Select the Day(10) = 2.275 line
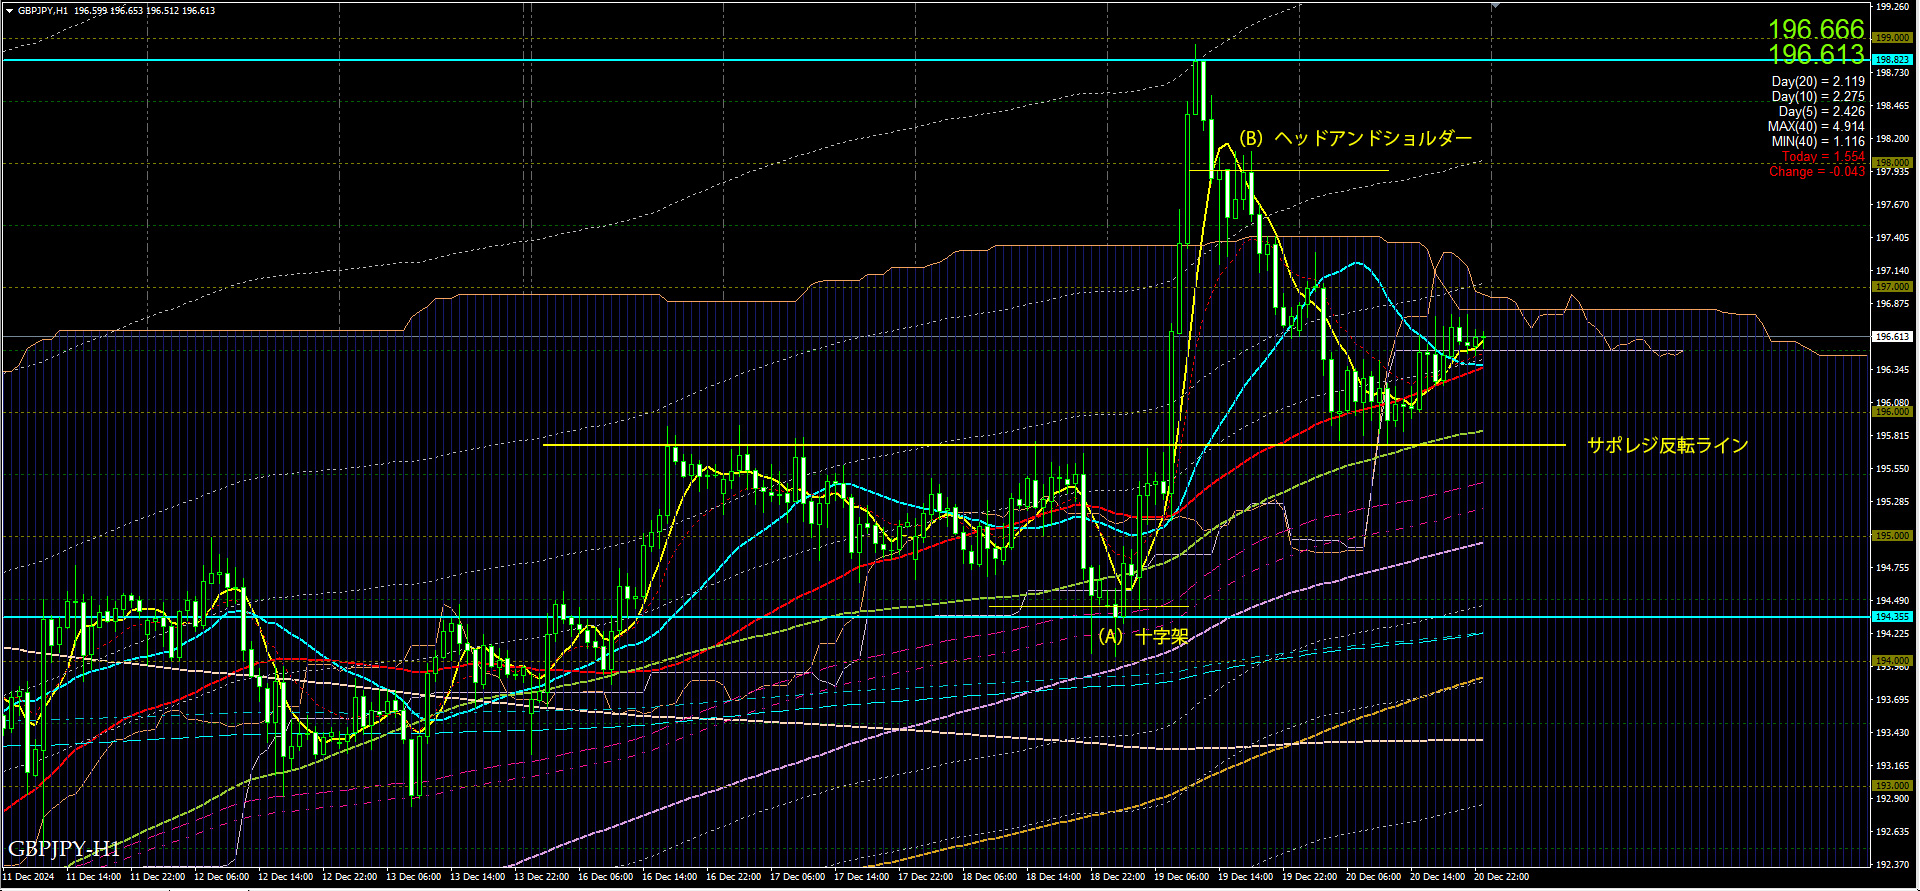Screen dimensions: 1920x891 click(x=1818, y=96)
